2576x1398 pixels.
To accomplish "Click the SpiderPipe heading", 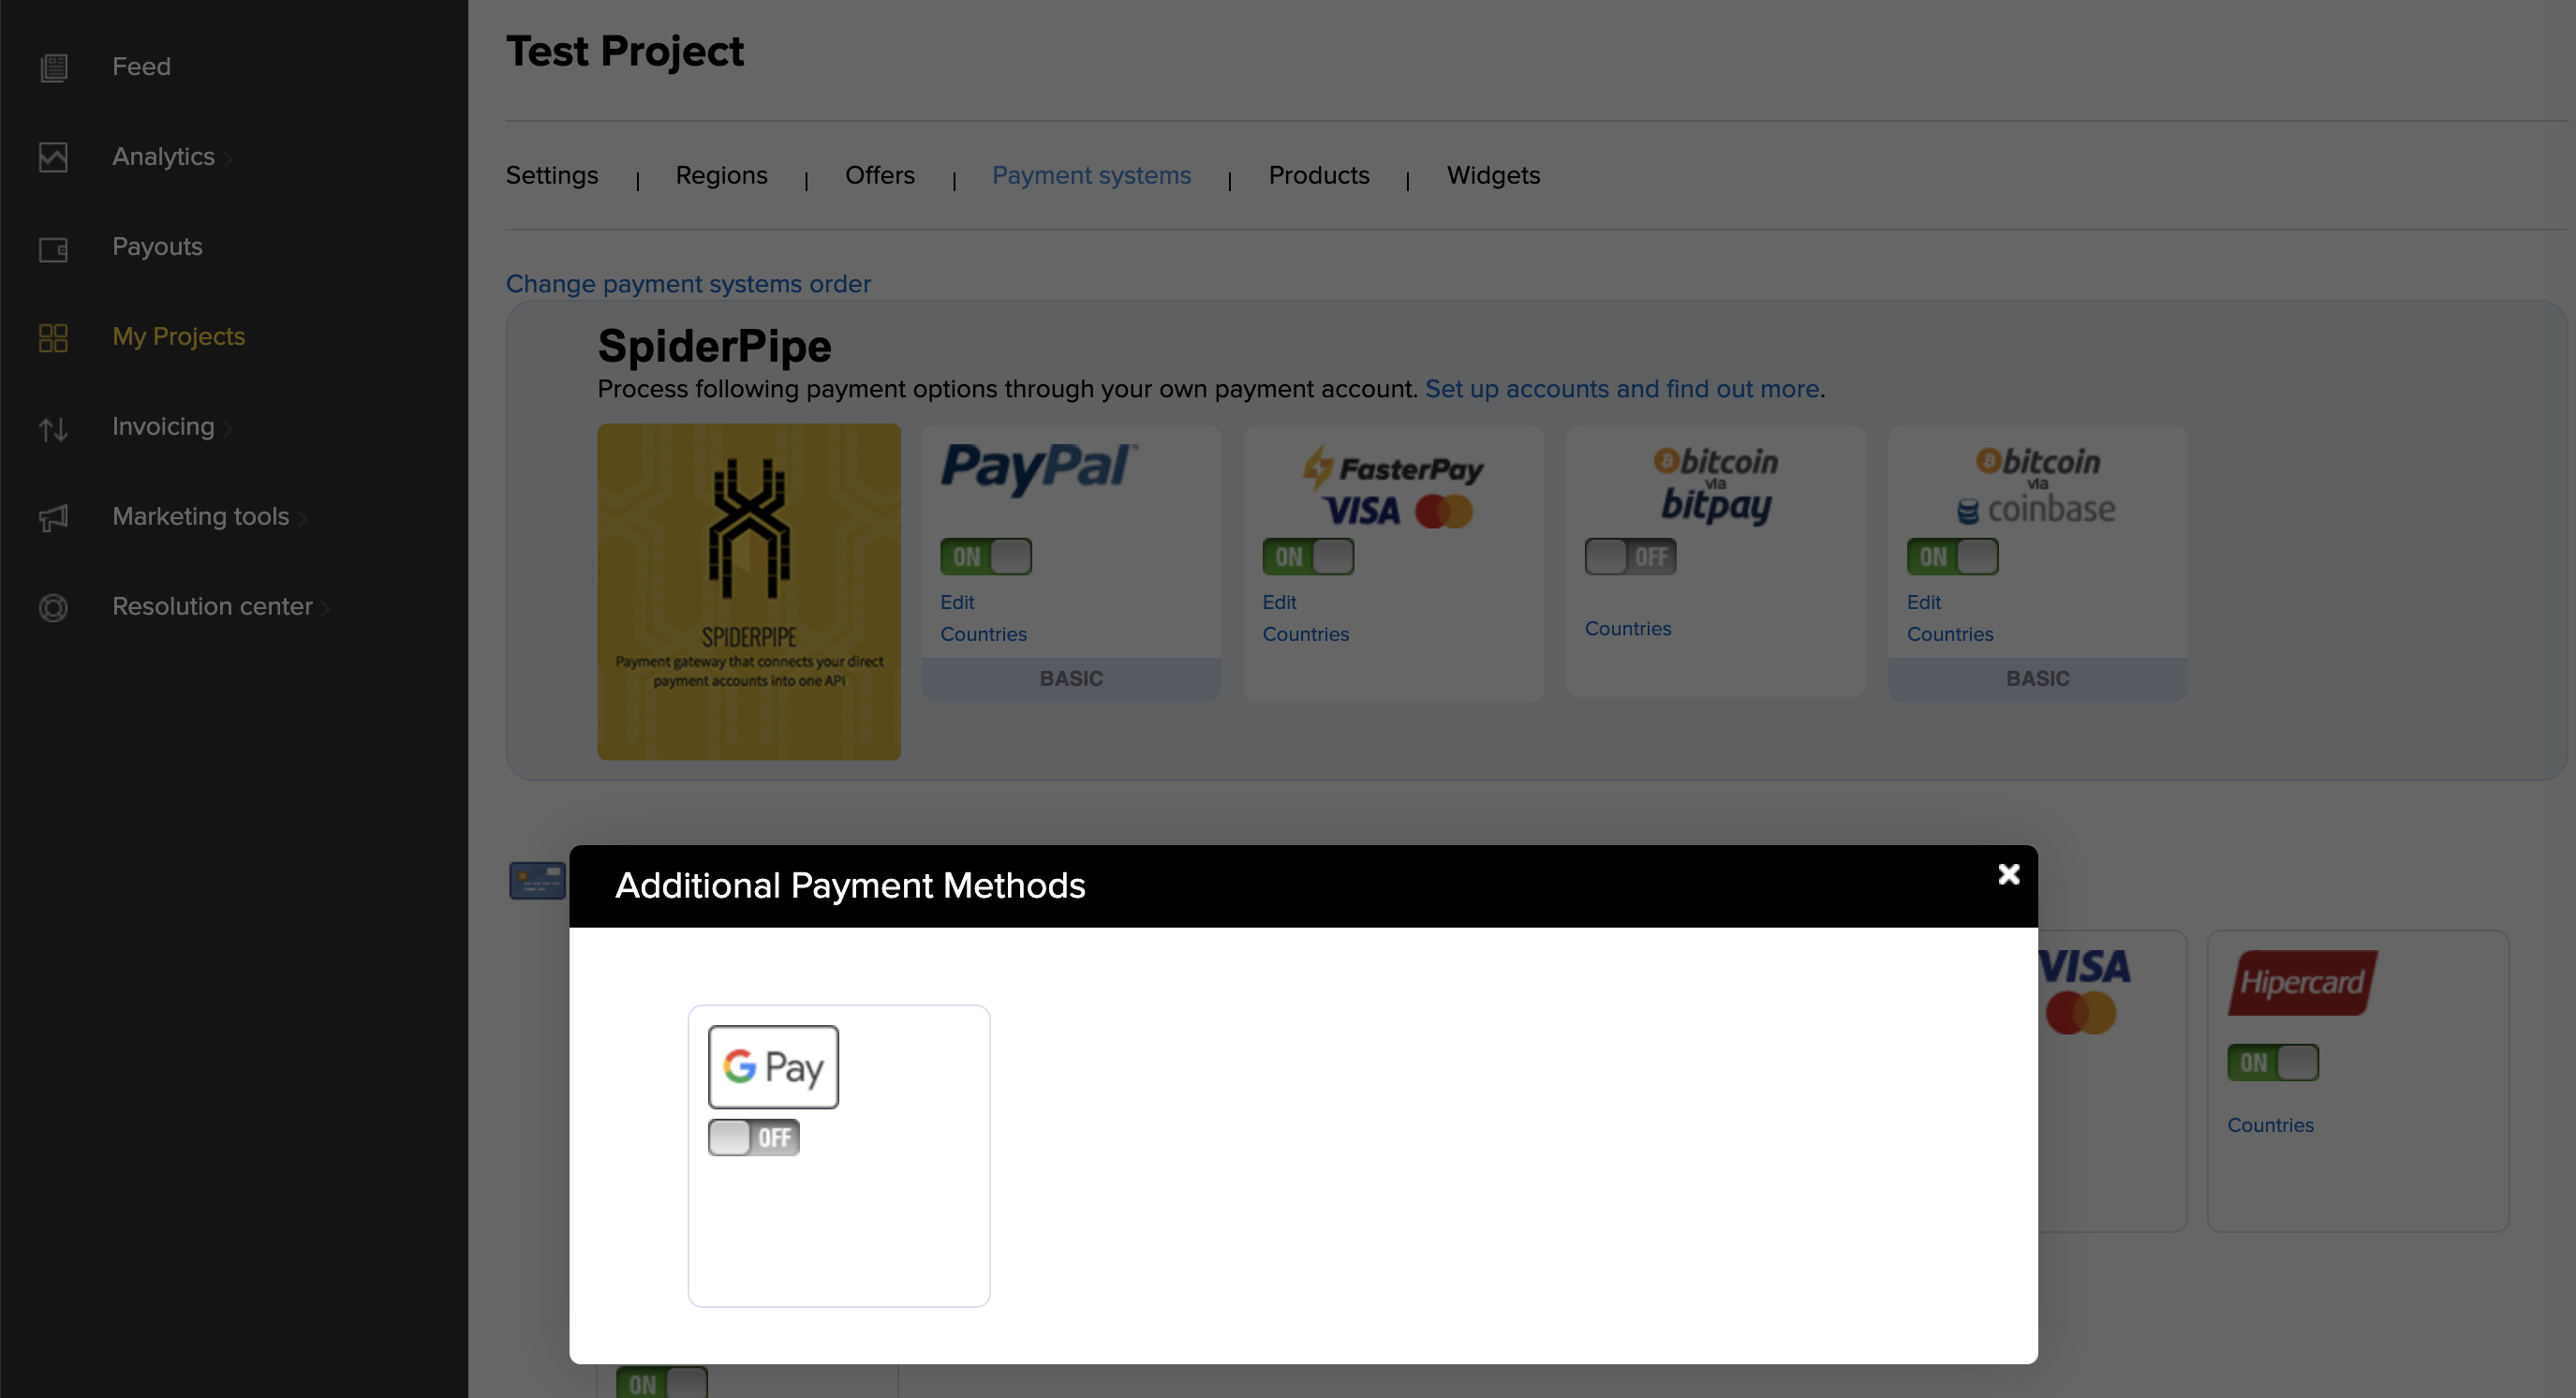I will tap(714, 346).
